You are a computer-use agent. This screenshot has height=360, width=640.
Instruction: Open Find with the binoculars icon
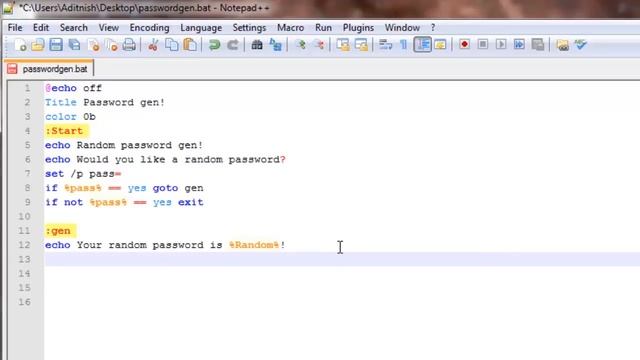(x=257, y=45)
